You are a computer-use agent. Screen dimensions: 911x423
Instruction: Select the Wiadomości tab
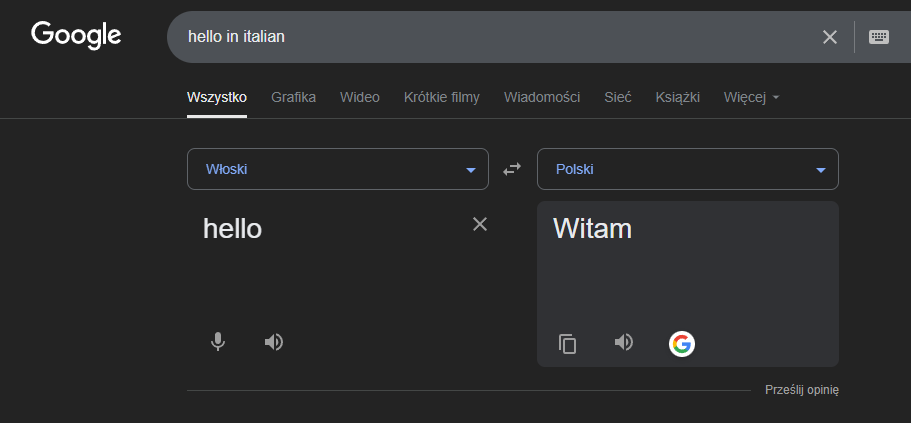[x=542, y=98]
